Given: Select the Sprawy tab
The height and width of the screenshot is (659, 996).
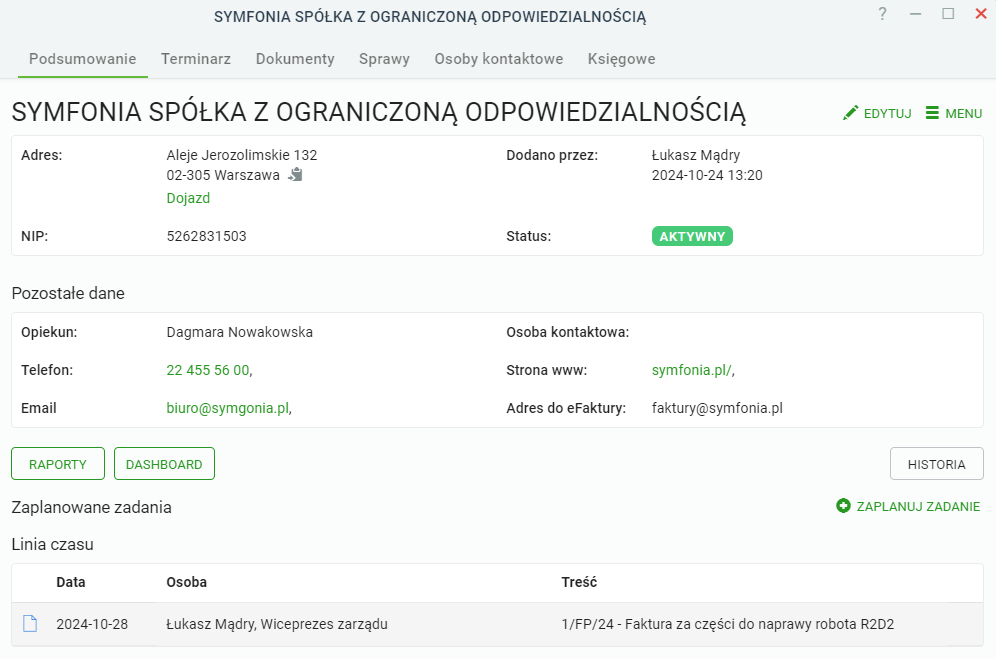Looking at the screenshot, I should 384,59.
